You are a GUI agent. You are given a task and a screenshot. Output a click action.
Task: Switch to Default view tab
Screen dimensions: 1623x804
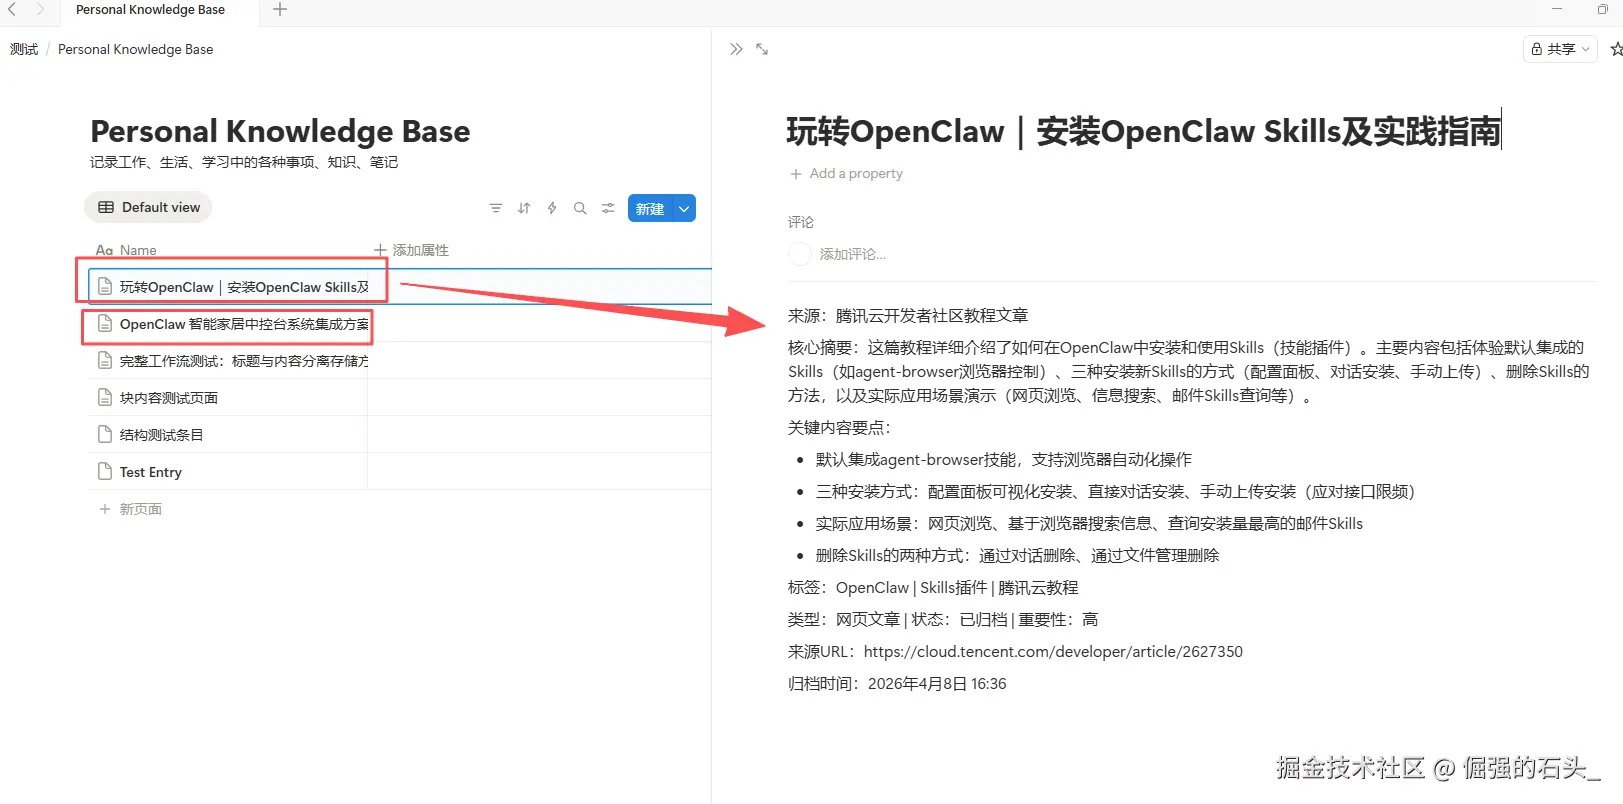click(x=148, y=207)
